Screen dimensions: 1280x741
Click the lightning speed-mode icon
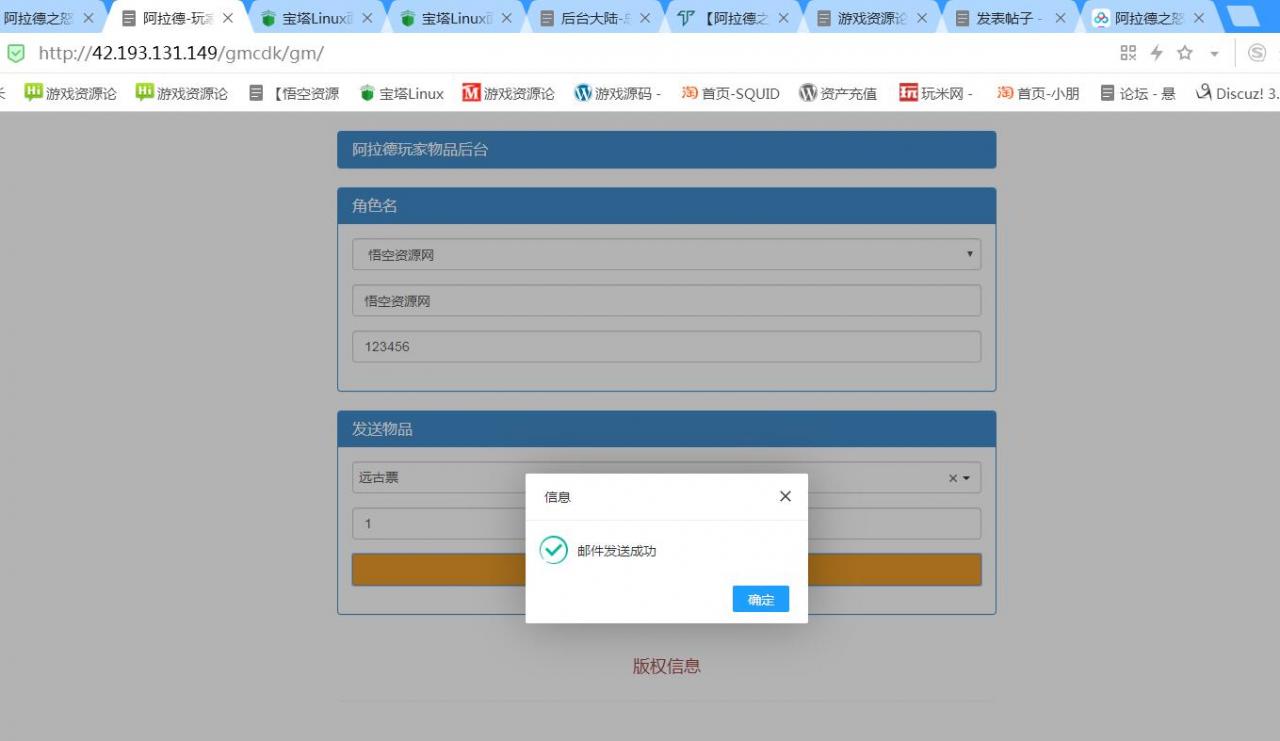[x=1155, y=53]
